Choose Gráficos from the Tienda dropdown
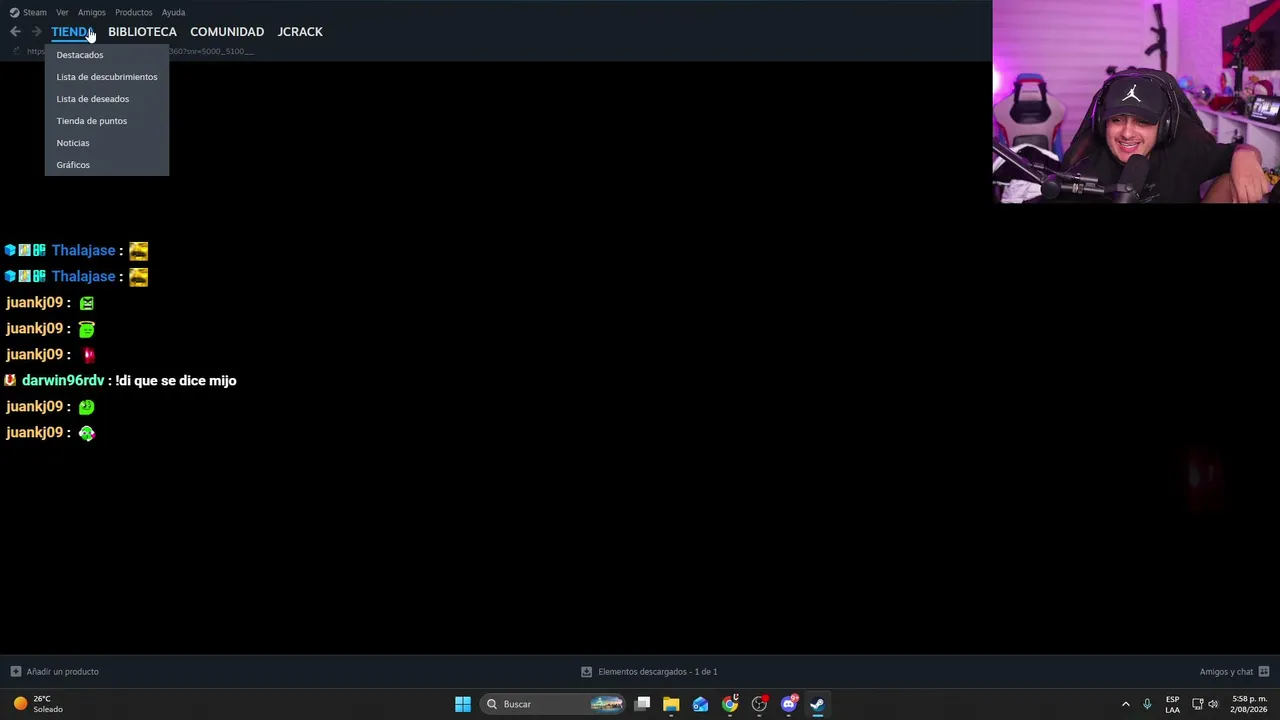Image resolution: width=1280 pixels, height=720 pixels. pos(107,165)
